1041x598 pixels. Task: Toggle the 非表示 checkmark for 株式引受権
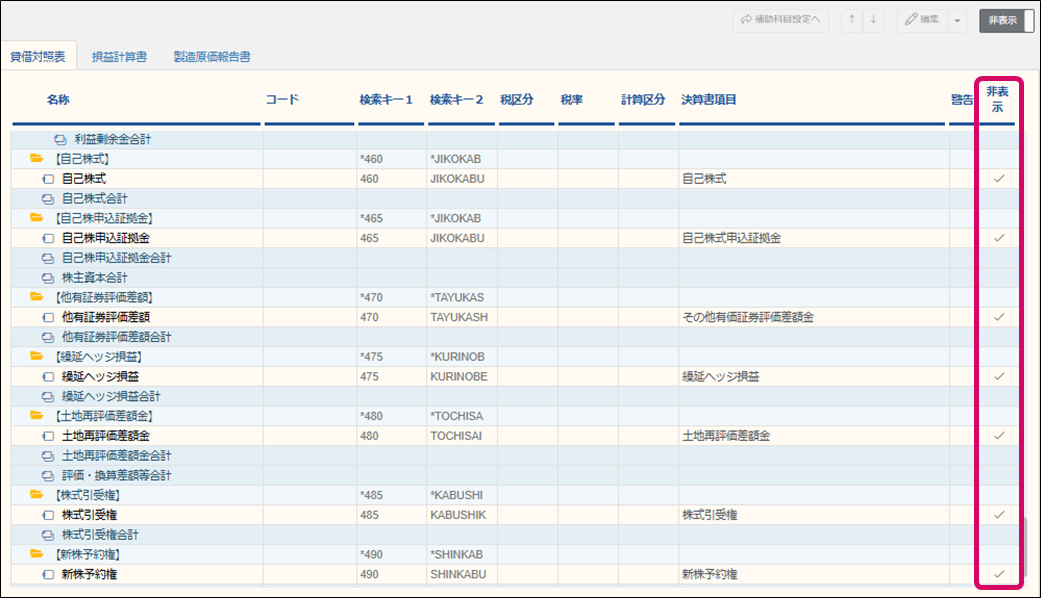point(998,514)
